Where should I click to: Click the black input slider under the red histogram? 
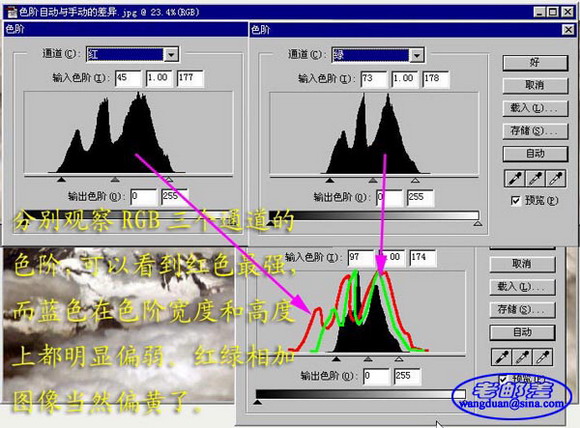pyautogui.click(x=61, y=179)
